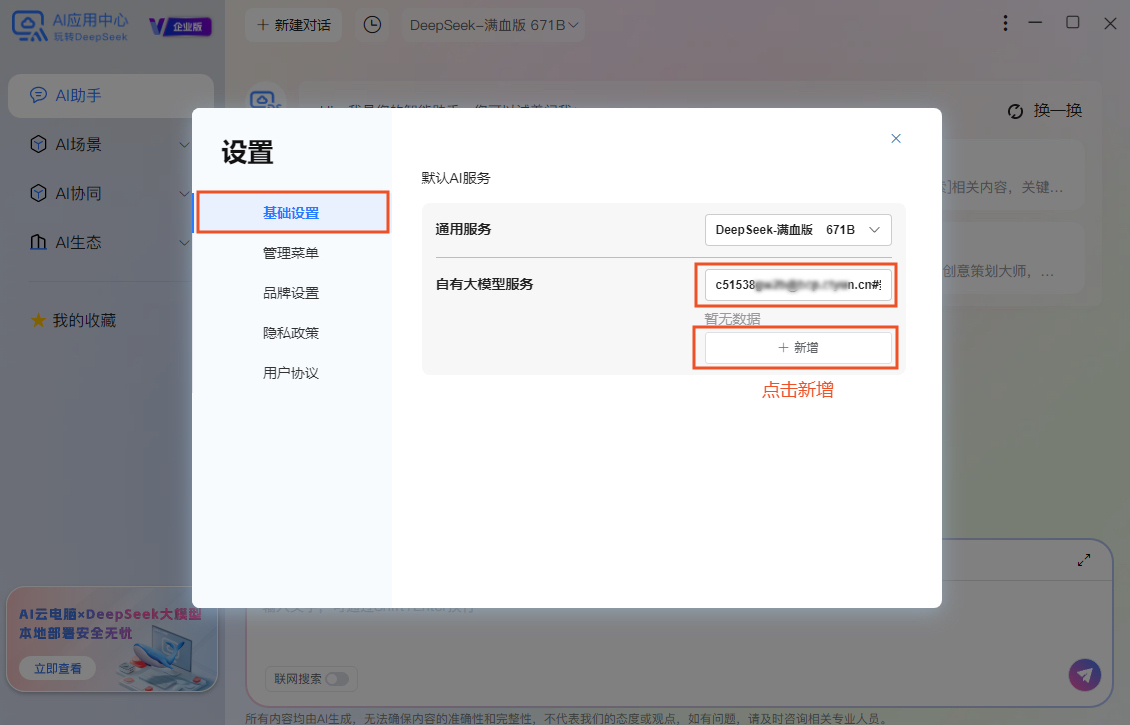Click the 新增 button
The height and width of the screenshot is (725, 1130).
[798, 347]
